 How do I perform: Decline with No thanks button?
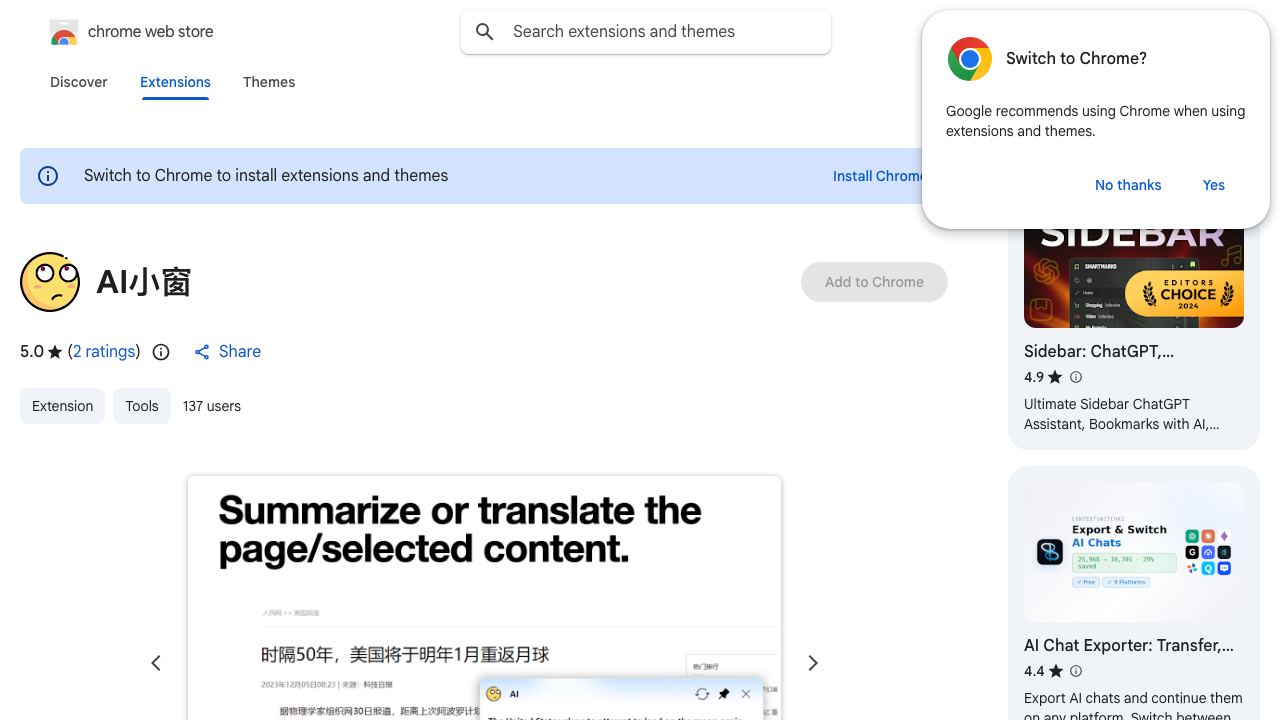coord(1128,185)
